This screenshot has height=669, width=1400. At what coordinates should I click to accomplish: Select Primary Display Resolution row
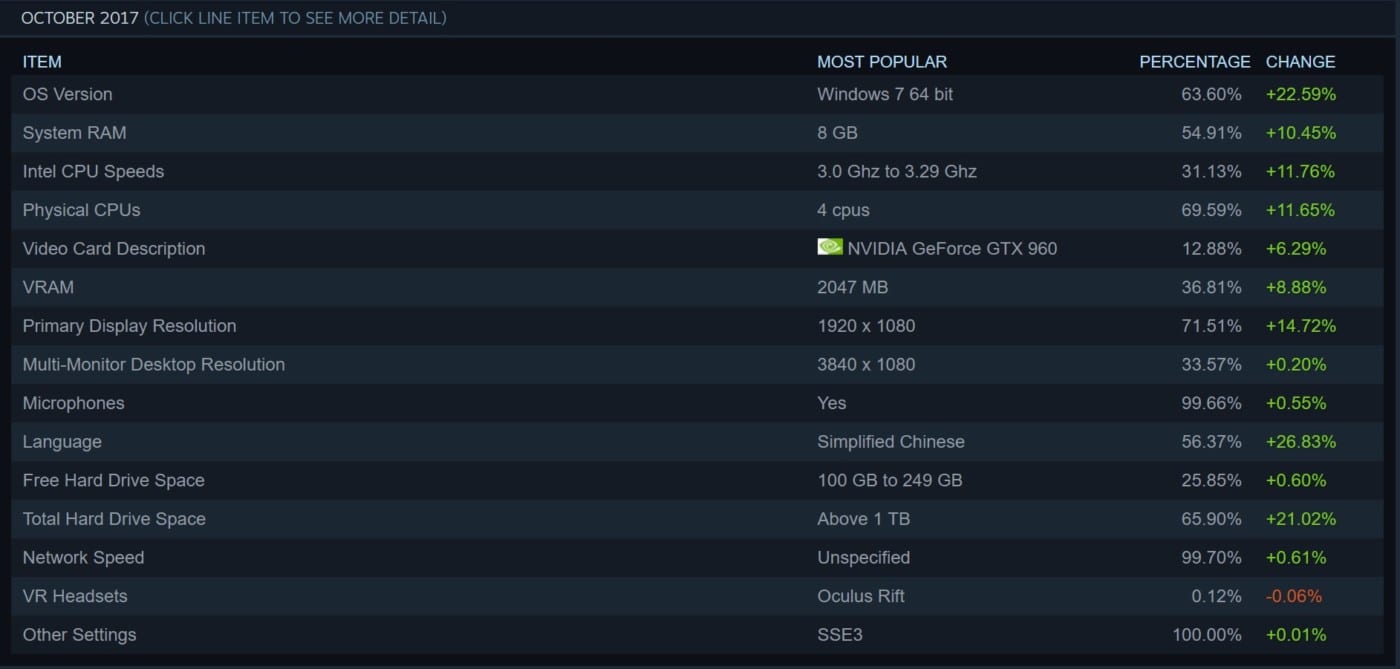tap(130, 326)
